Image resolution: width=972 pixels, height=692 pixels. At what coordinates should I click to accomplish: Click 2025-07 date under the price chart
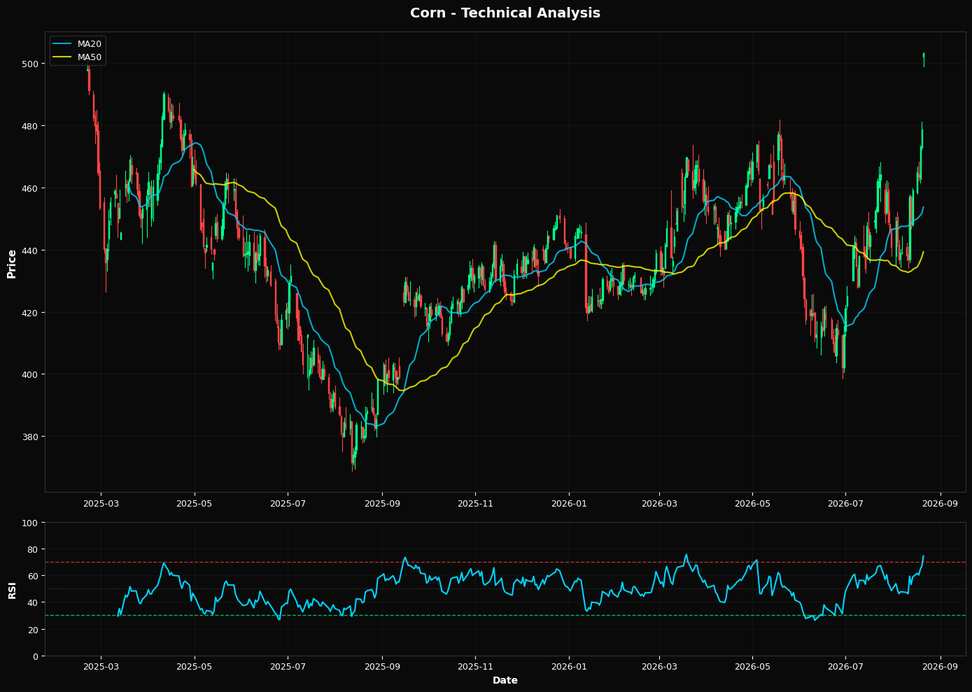coord(288,504)
